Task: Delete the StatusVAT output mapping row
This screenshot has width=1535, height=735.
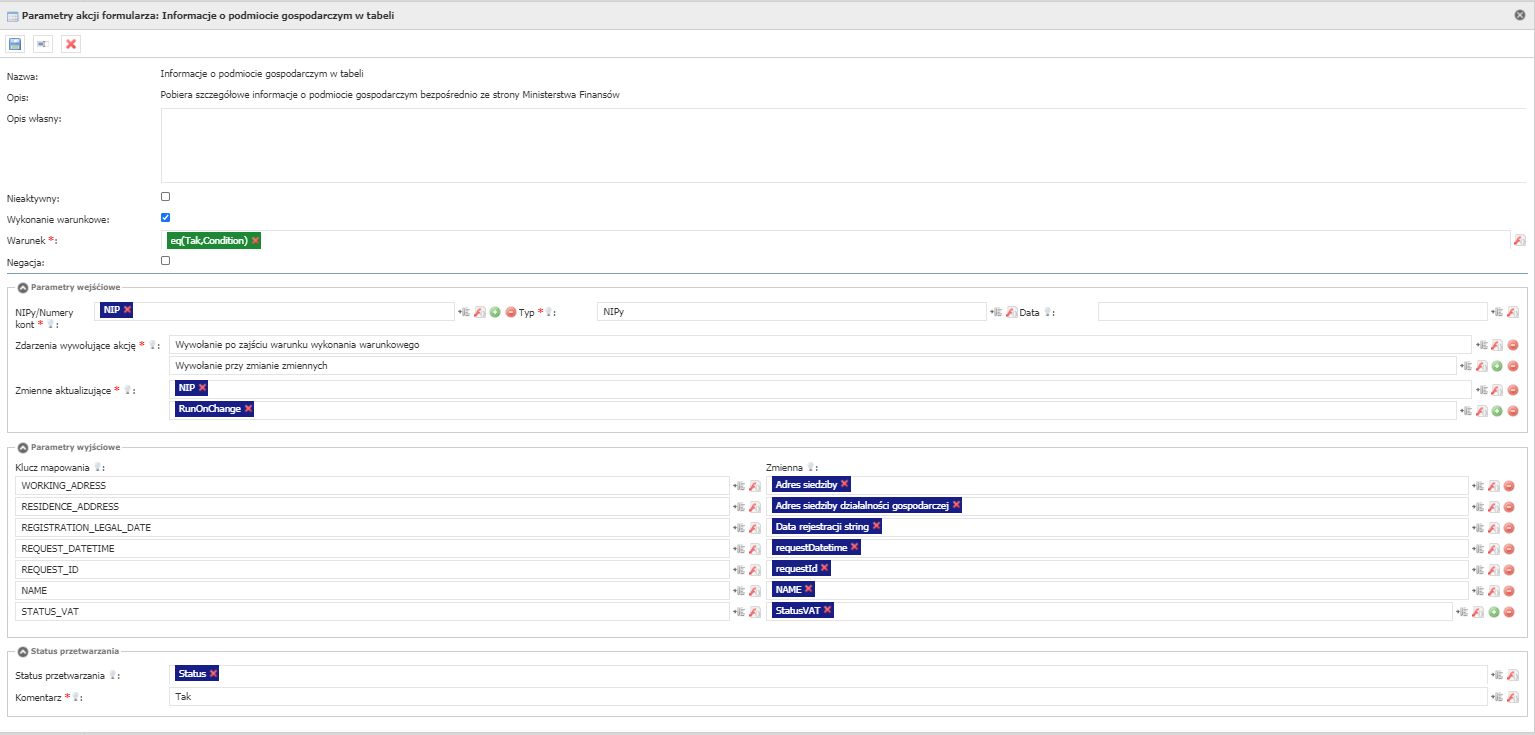Action: coord(1509,611)
